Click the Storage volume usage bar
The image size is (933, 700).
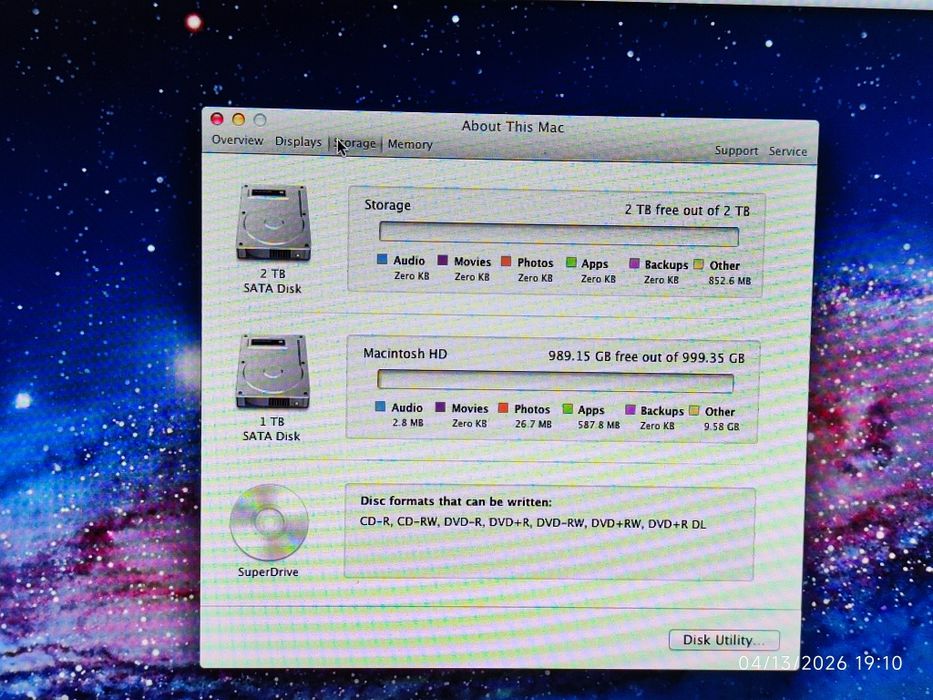pyautogui.click(x=559, y=234)
